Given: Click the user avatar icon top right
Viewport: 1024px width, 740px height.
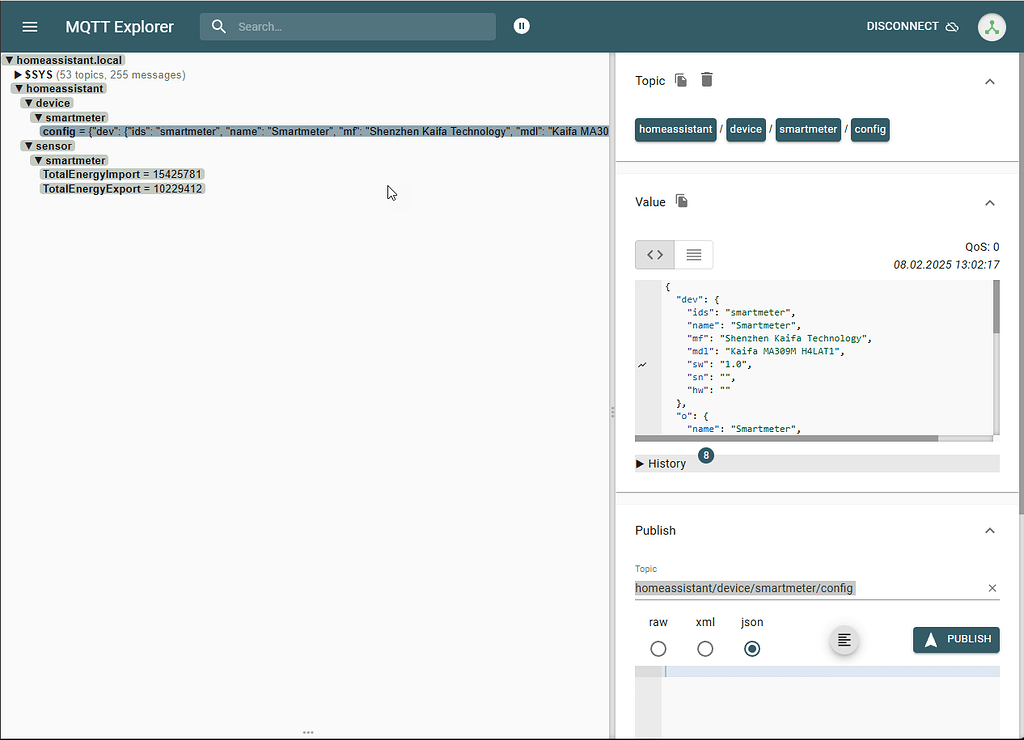Looking at the screenshot, I should click(991, 27).
